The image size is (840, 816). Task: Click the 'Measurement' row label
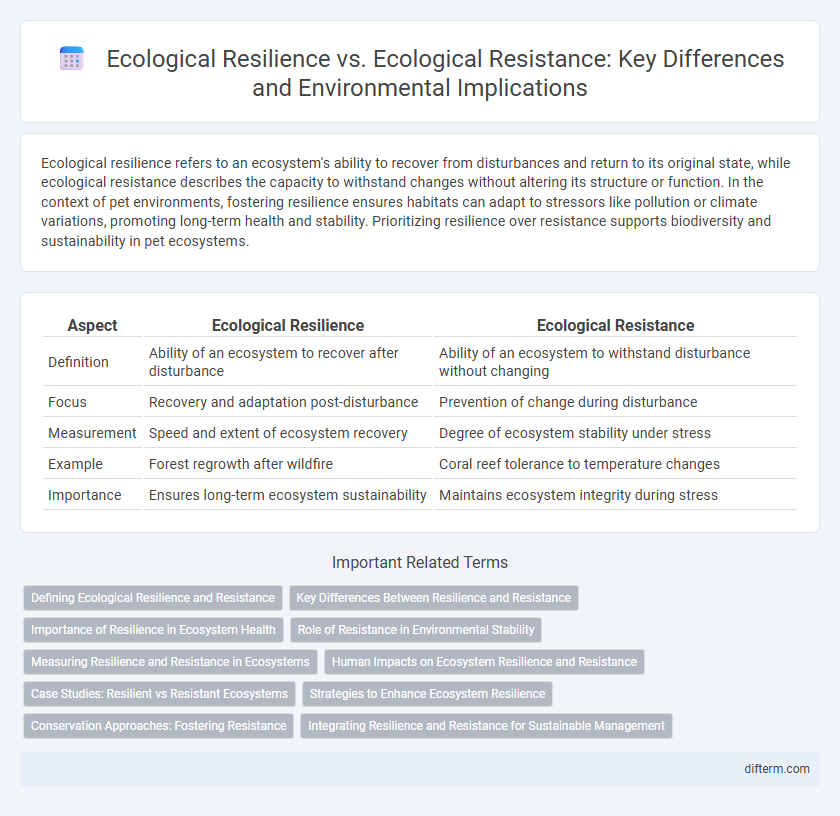(x=92, y=433)
